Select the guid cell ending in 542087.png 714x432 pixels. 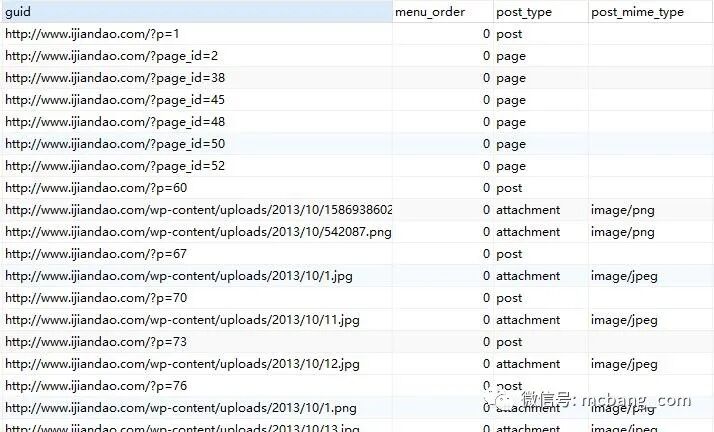coord(197,232)
